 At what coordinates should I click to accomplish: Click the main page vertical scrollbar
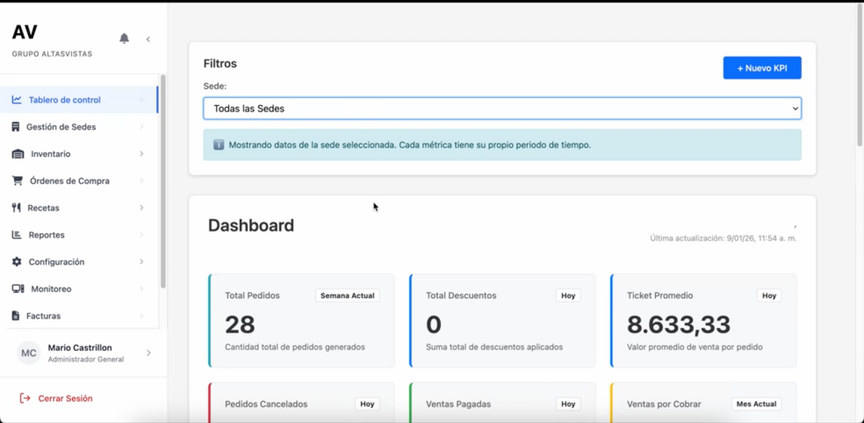click(860, 75)
